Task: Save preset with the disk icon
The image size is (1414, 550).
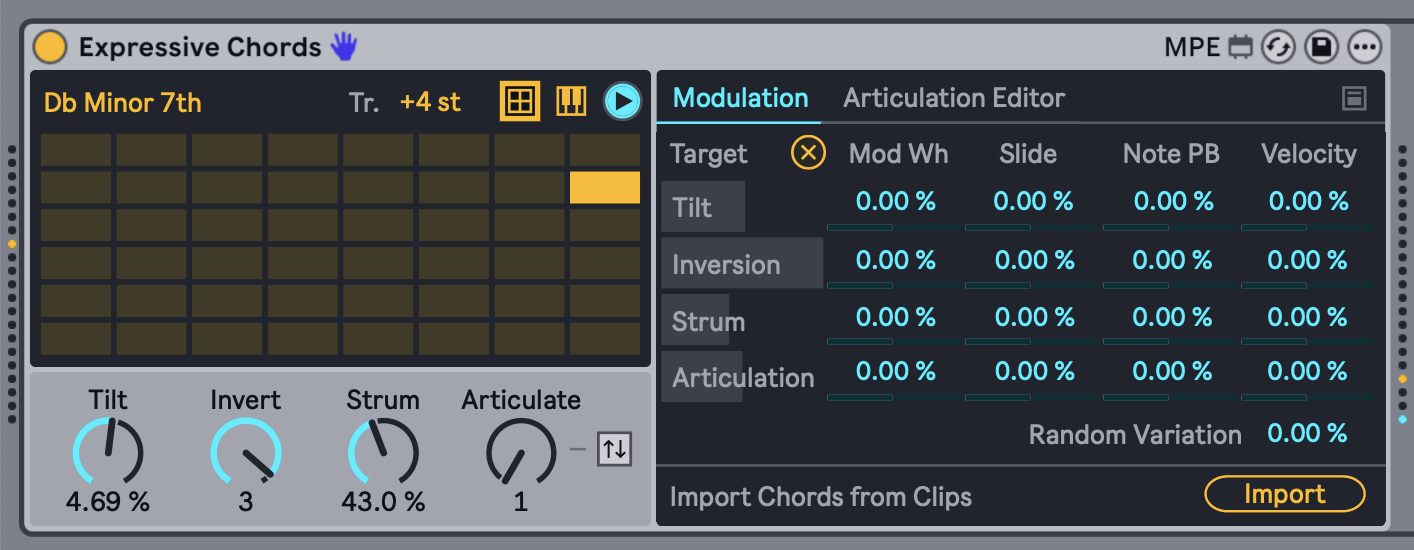Action: point(1321,47)
